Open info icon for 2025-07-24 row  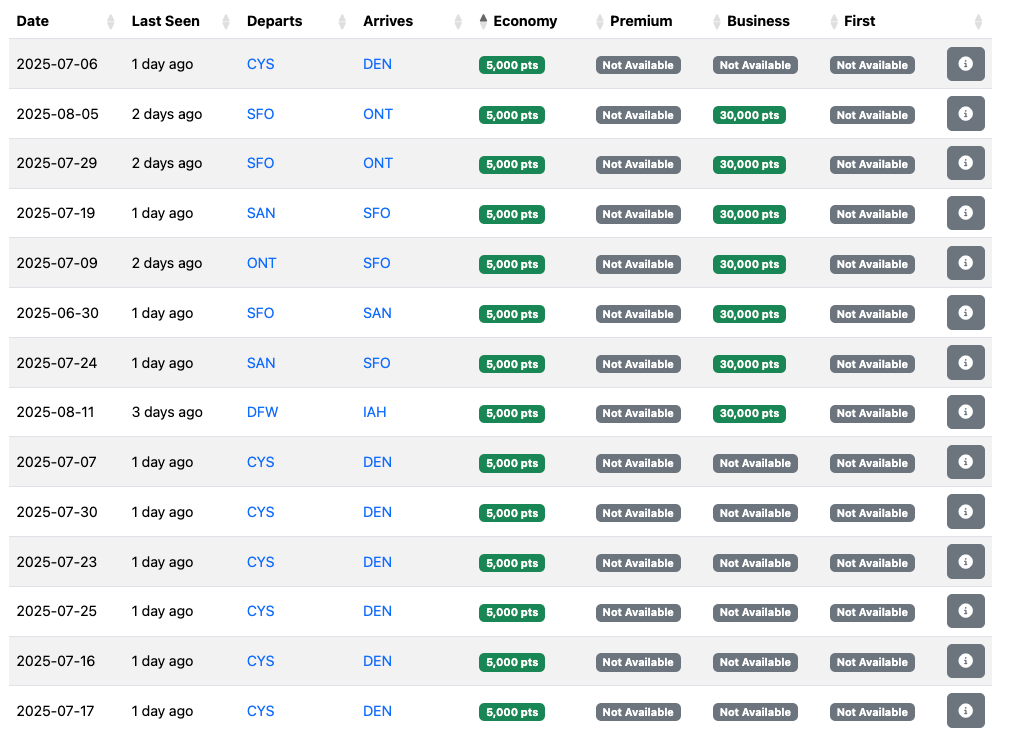pyautogui.click(x=965, y=362)
